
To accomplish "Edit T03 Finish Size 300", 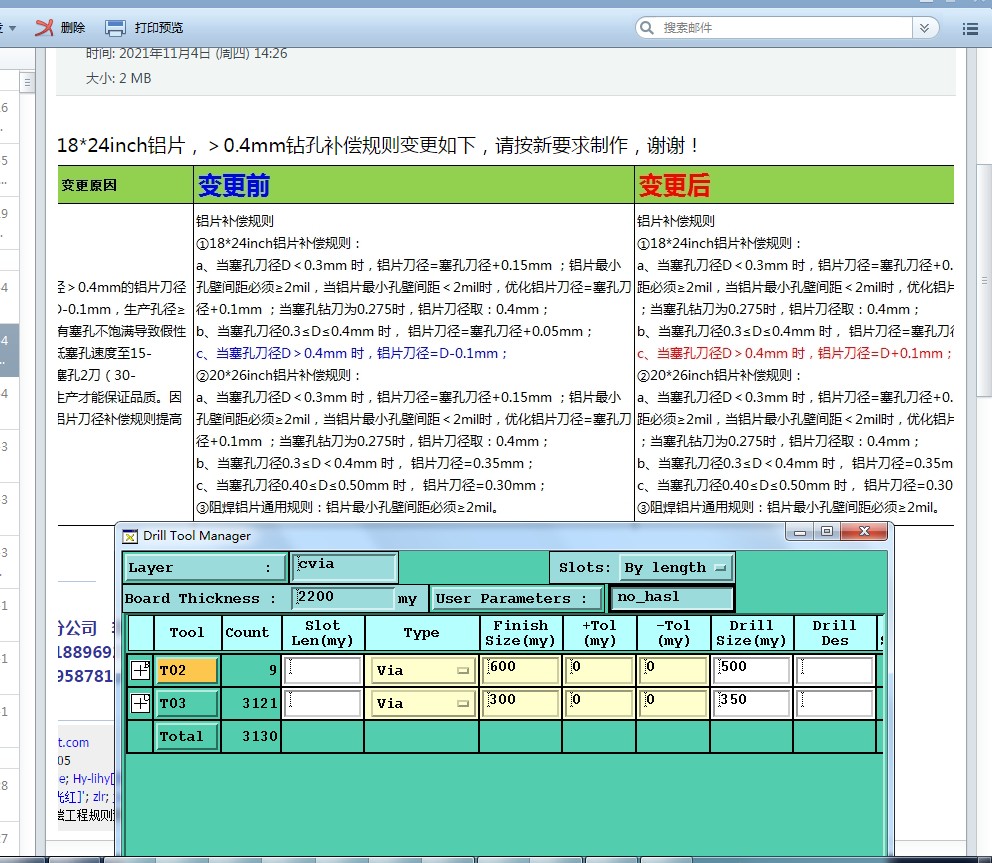I will point(521,703).
